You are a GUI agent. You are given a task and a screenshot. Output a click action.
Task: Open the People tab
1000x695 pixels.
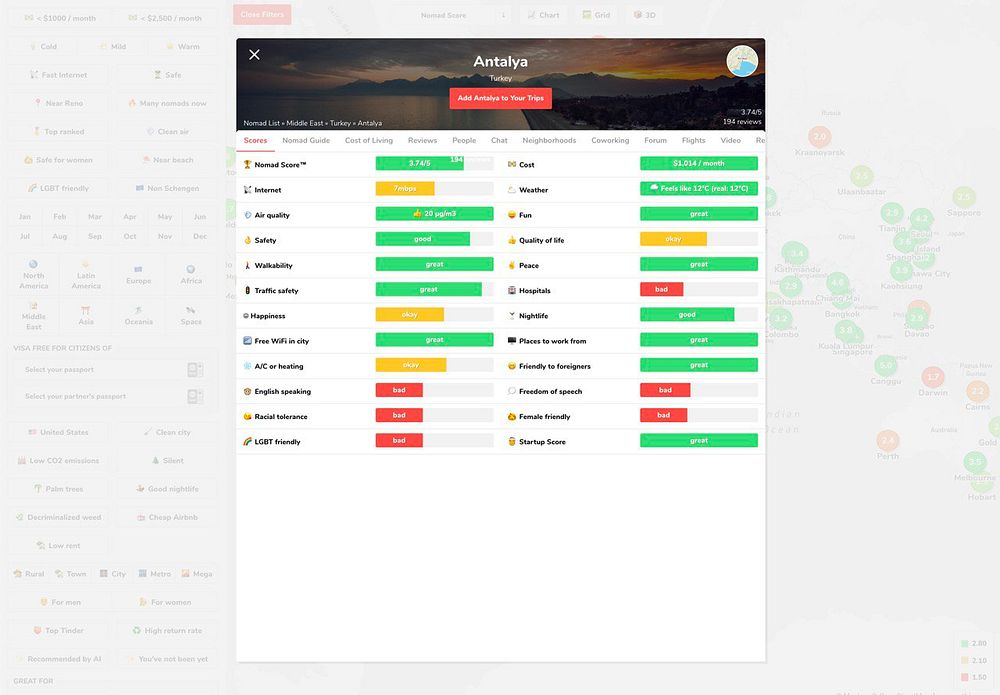(464, 140)
